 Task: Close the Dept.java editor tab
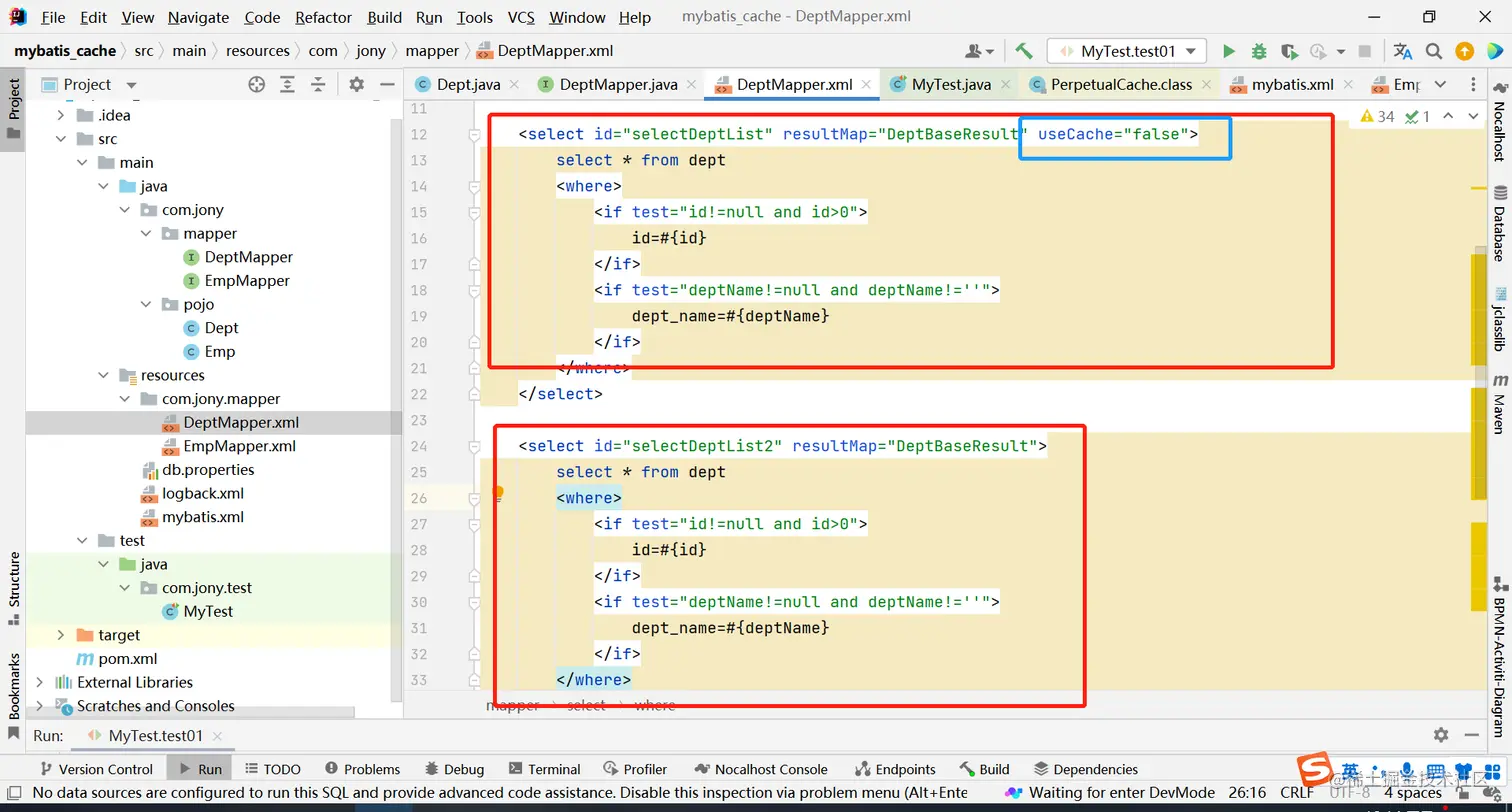[514, 85]
